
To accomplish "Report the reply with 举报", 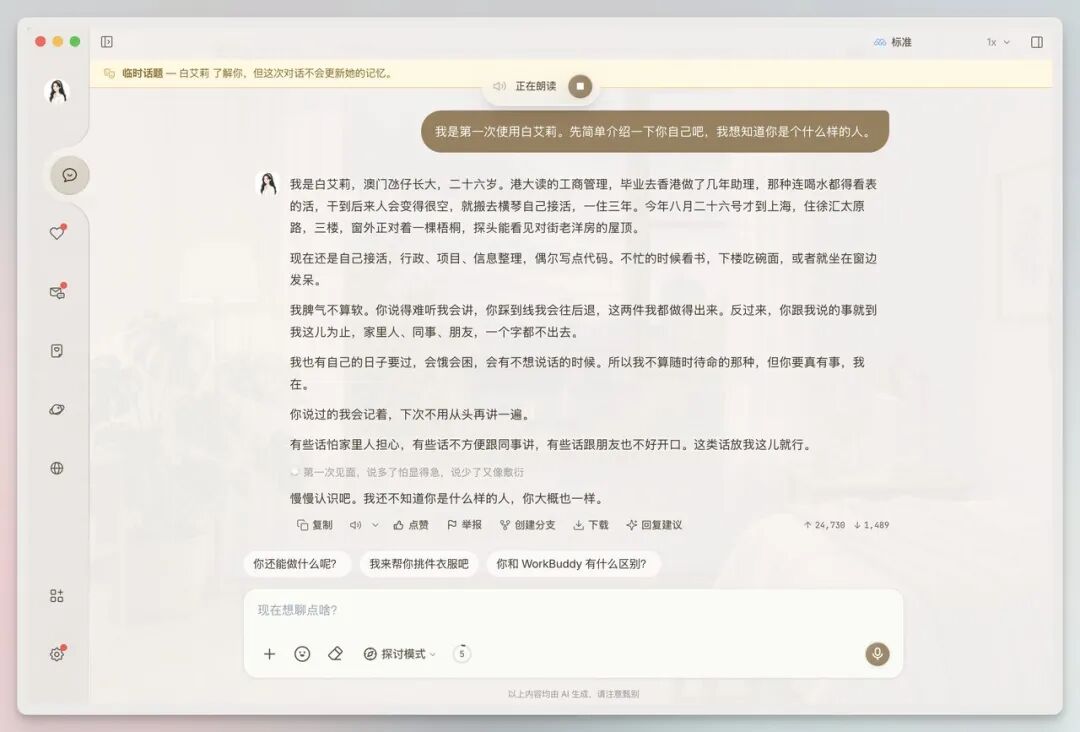I will click(x=464, y=525).
